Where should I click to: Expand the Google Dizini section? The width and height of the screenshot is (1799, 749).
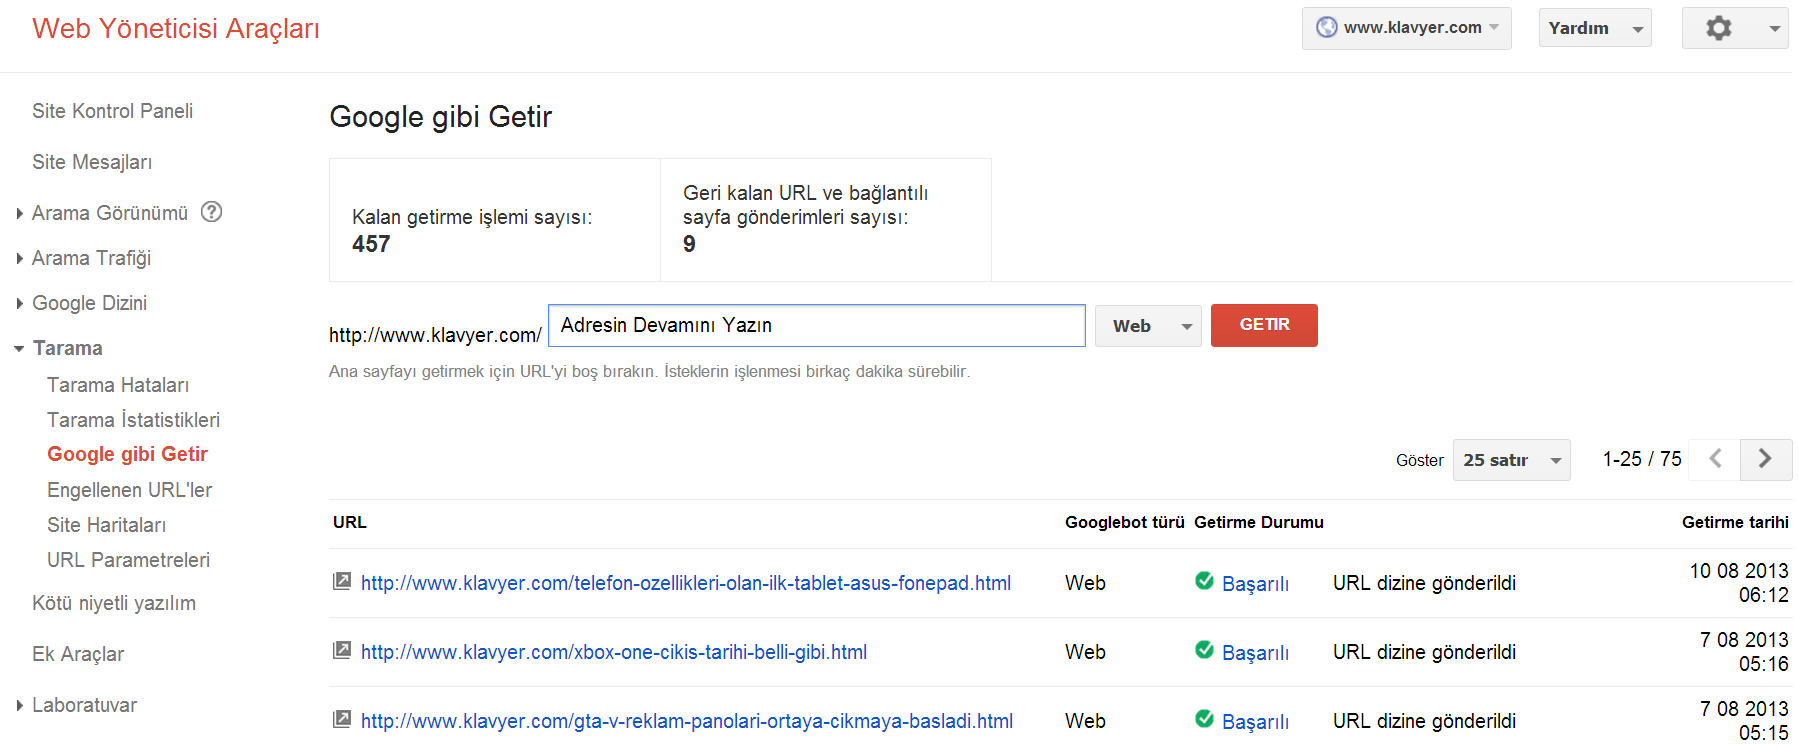click(x=89, y=303)
